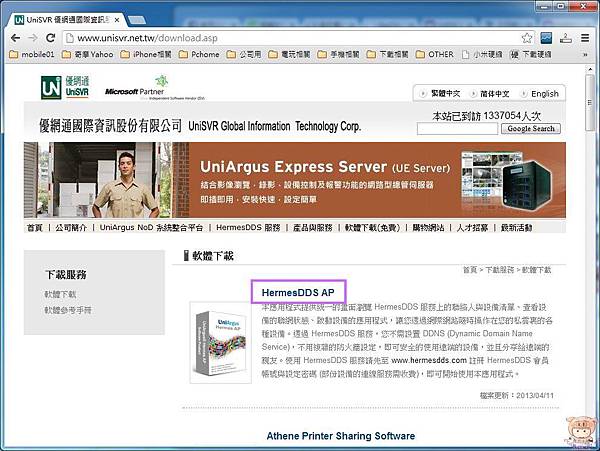Click the 檔案更新：2013/04/11 date text

pyautogui.click(x=517, y=395)
